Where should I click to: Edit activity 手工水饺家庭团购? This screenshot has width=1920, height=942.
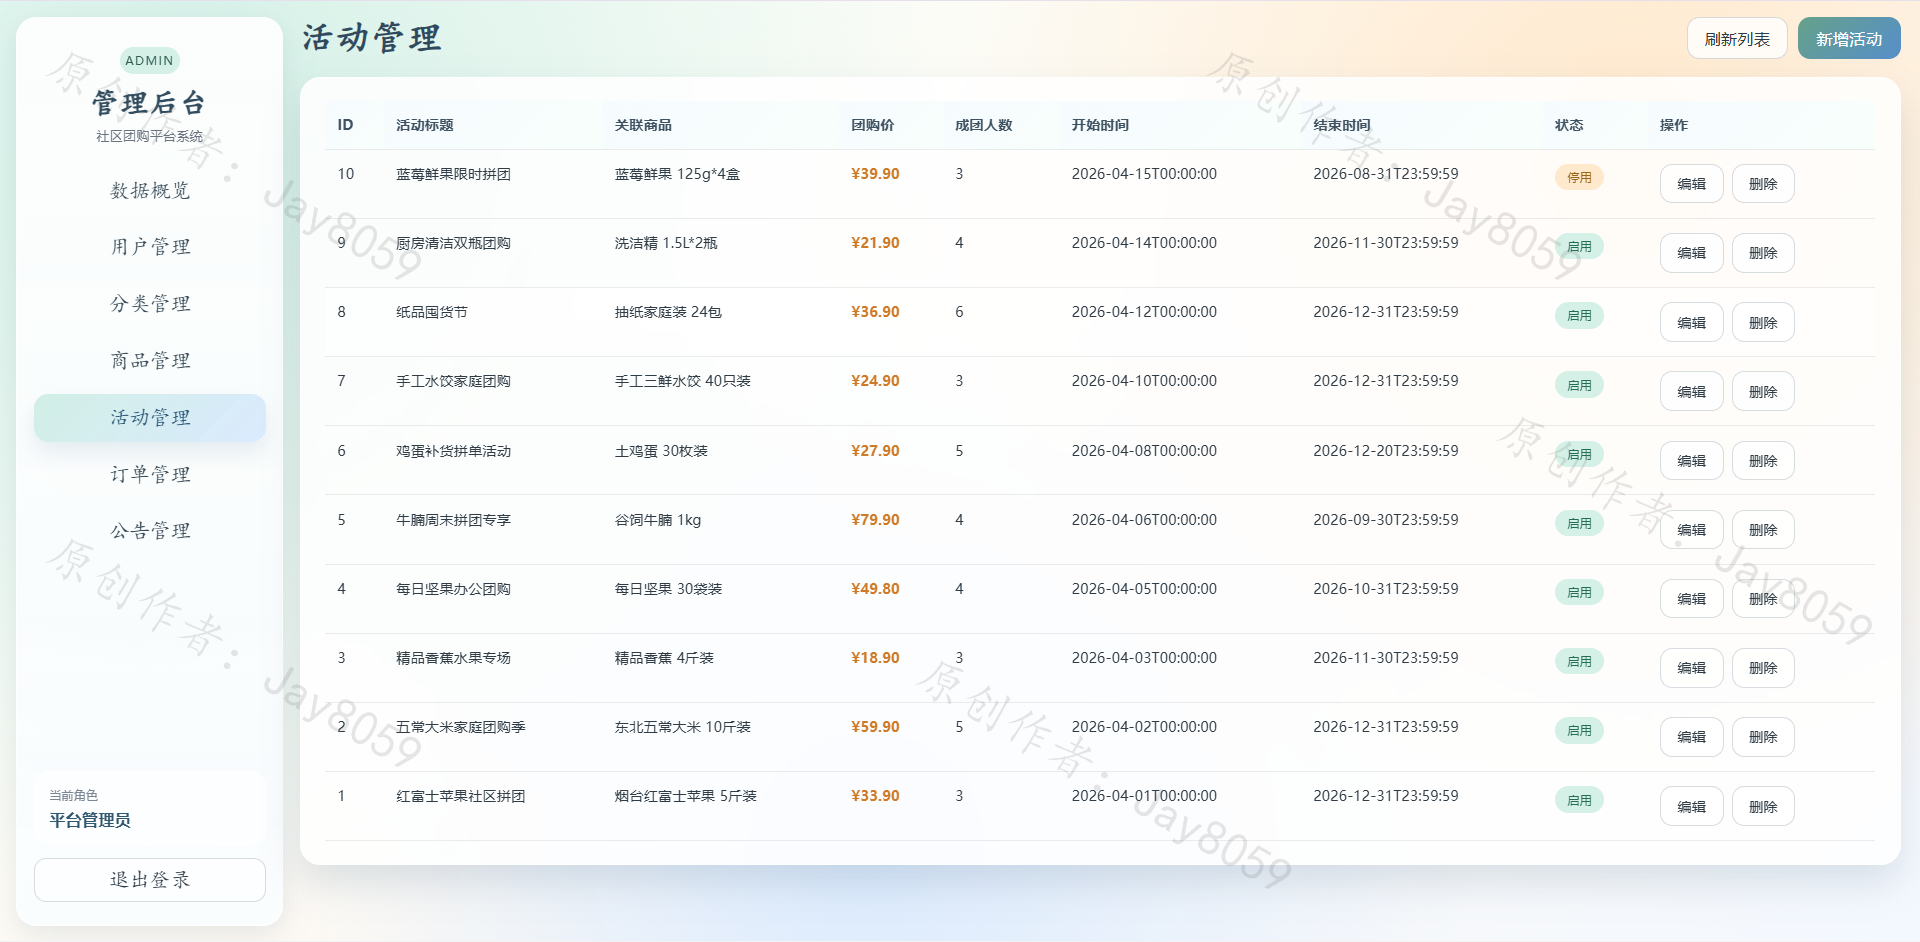coord(1692,391)
